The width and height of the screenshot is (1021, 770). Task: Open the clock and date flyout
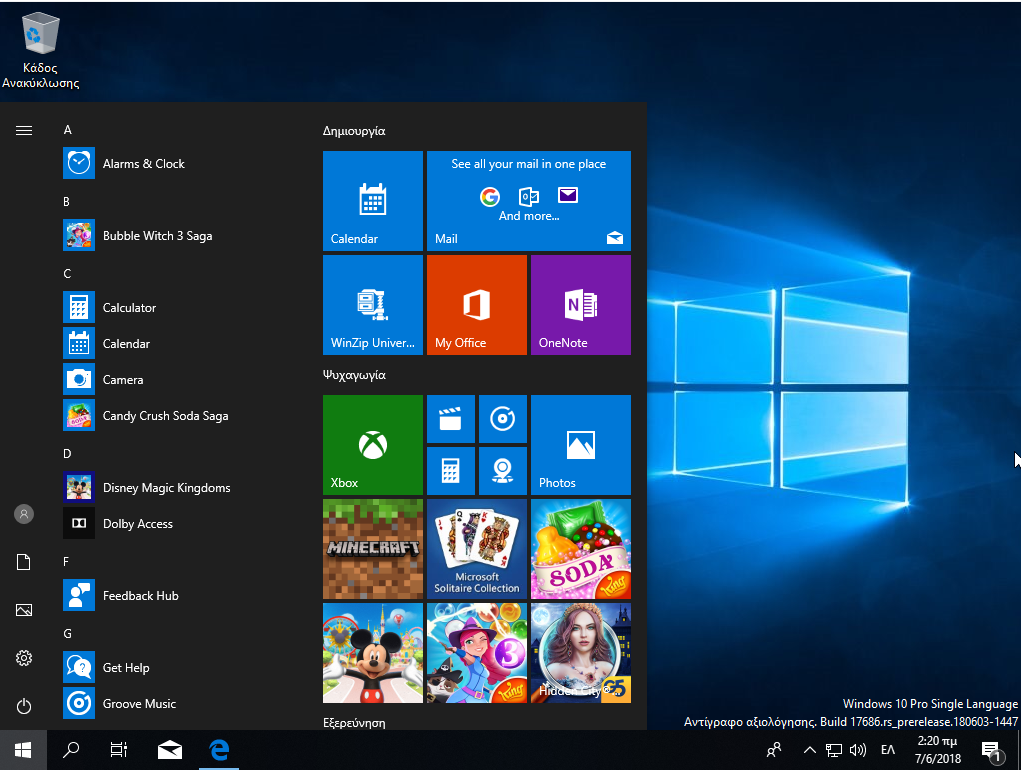938,750
